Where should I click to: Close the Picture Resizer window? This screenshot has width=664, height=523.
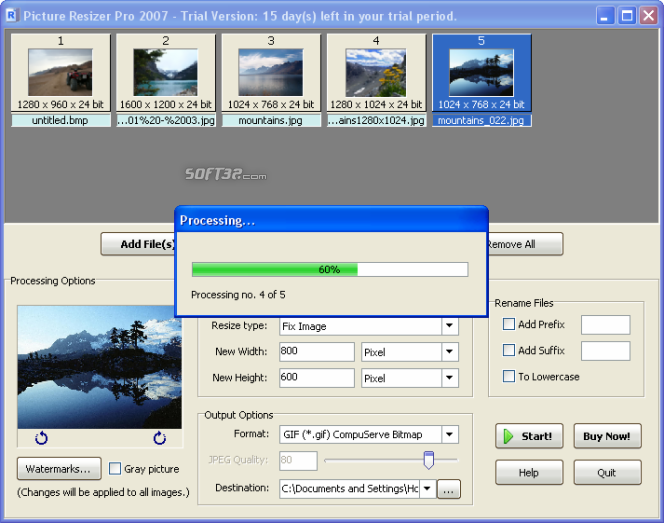point(648,16)
